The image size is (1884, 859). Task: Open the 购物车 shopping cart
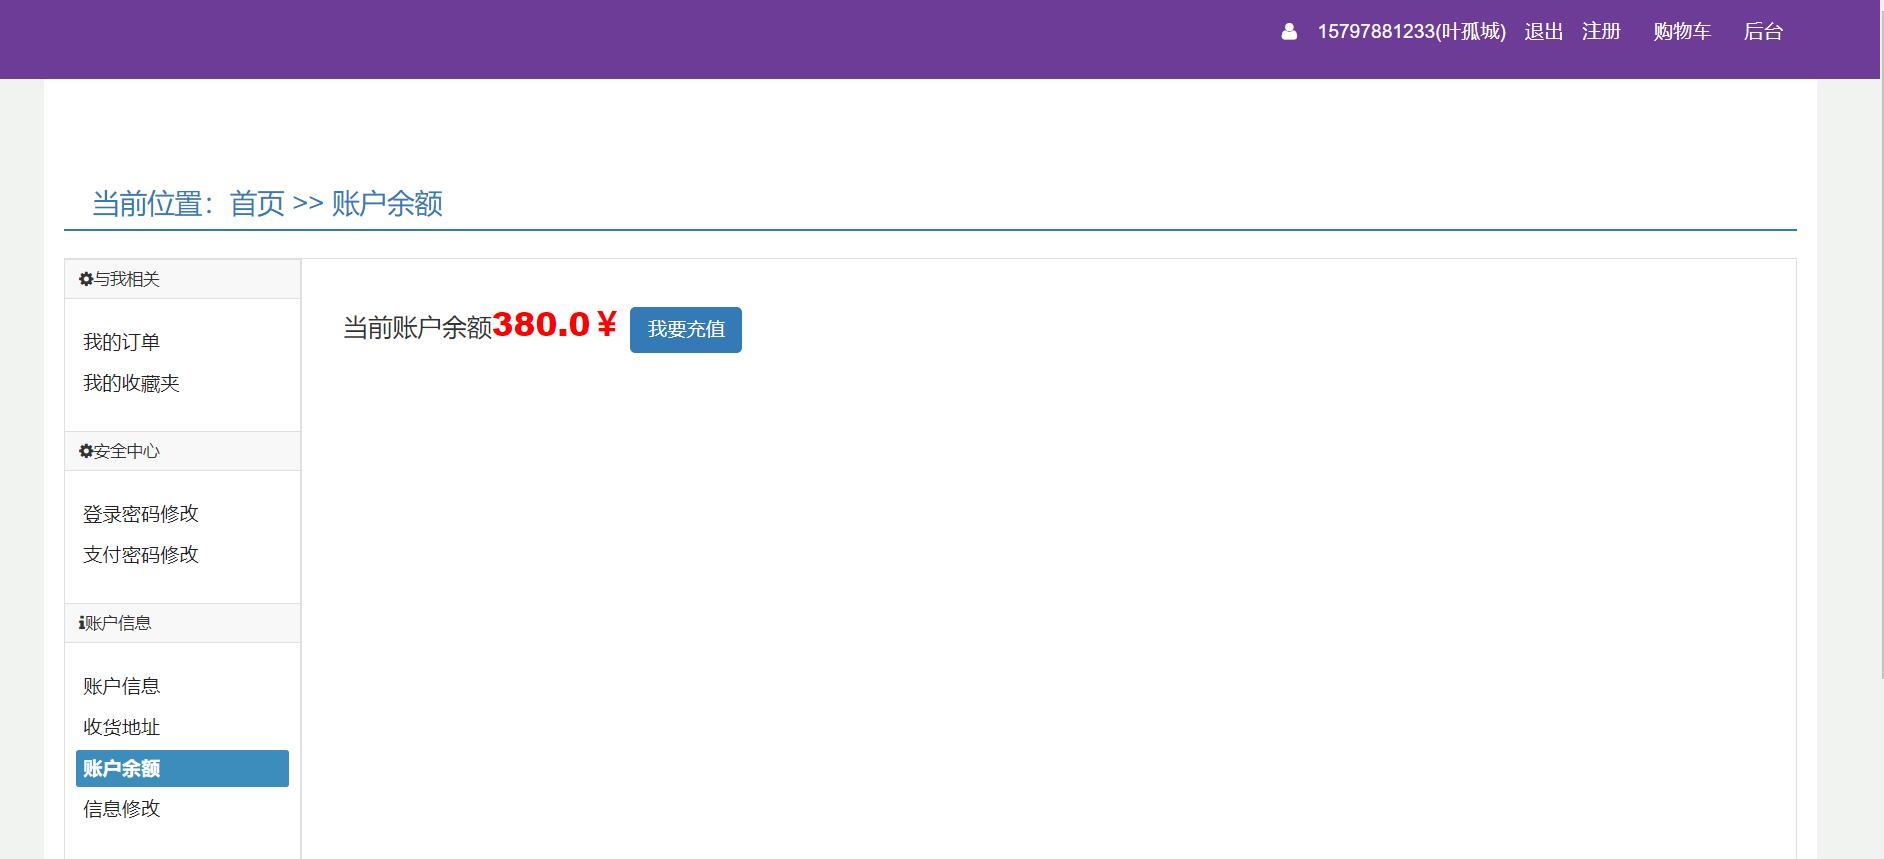(x=1682, y=32)
